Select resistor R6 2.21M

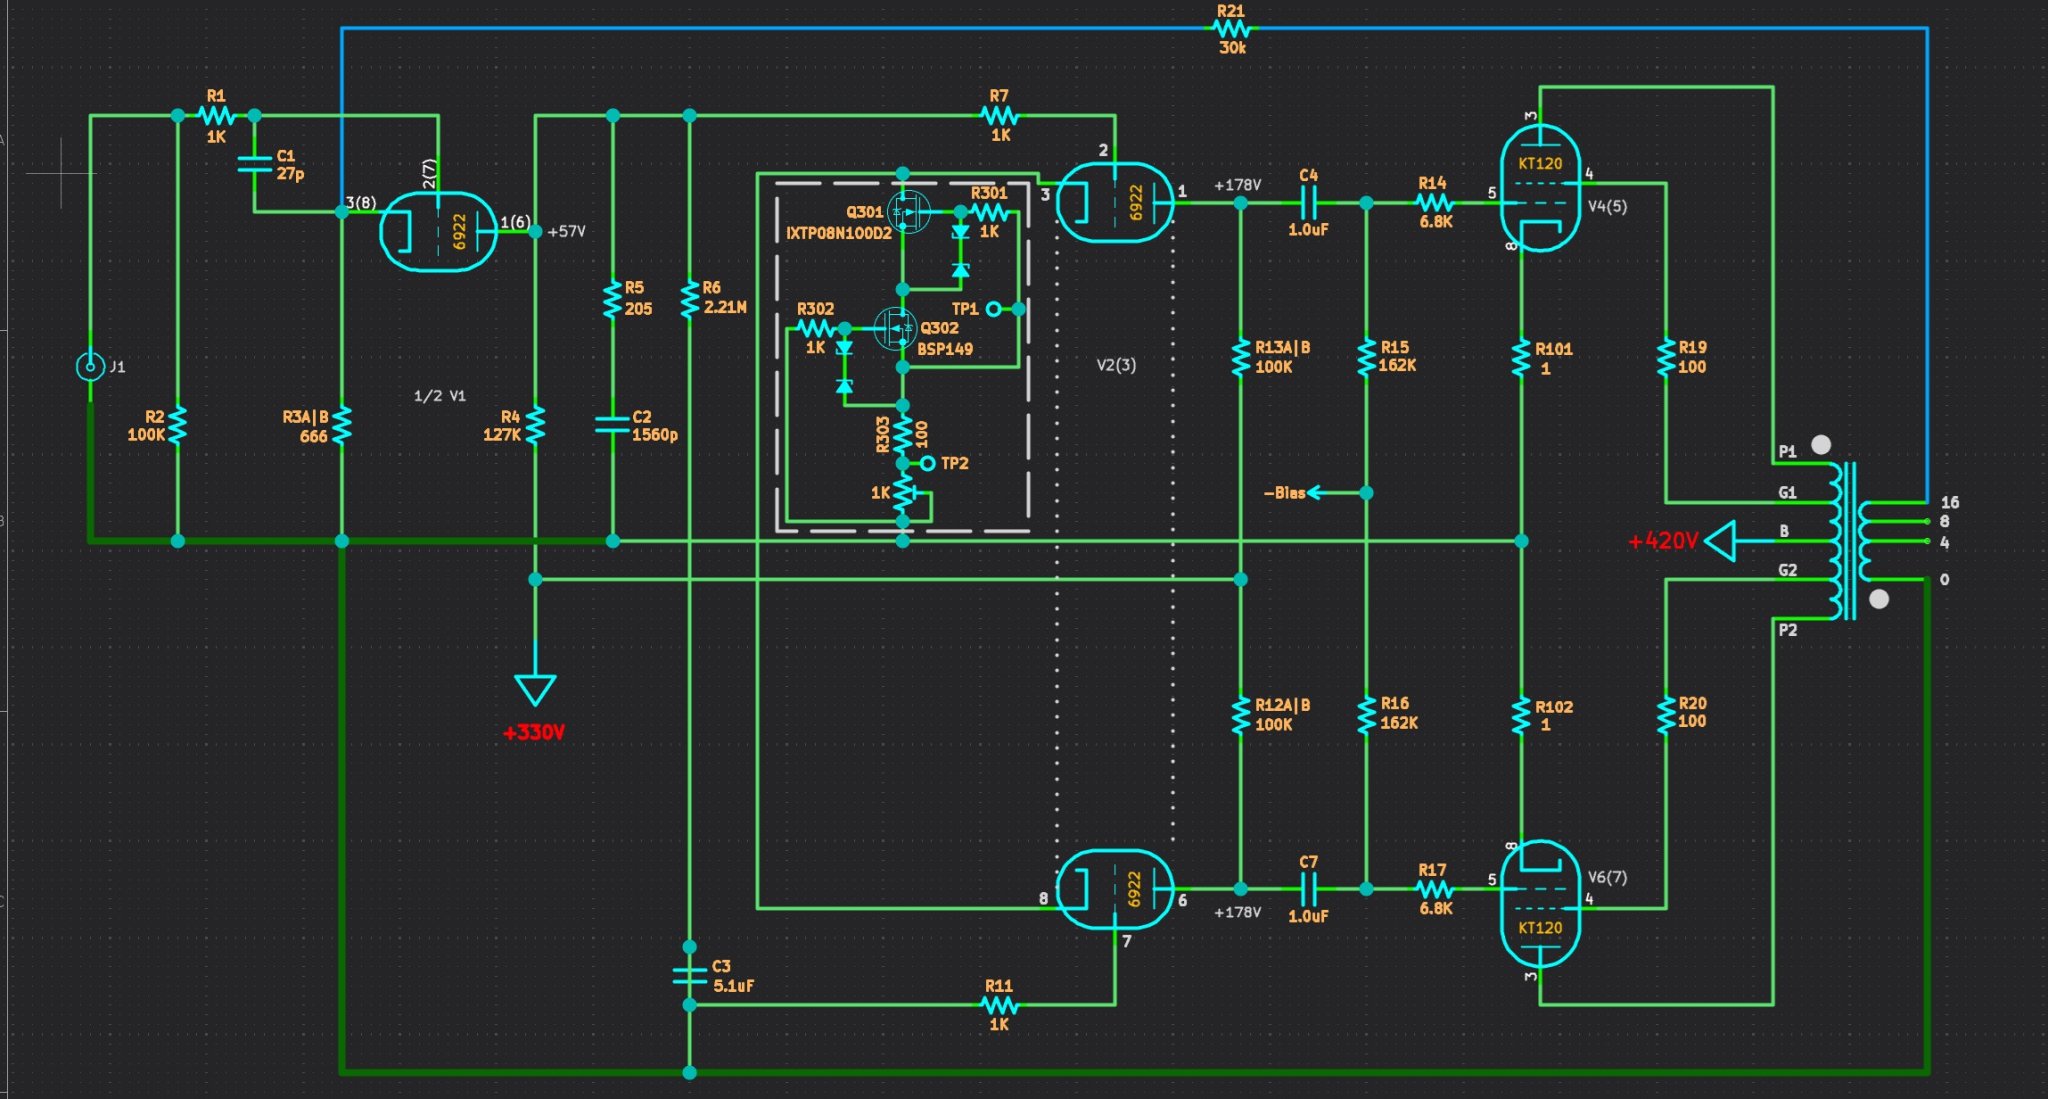689,299
